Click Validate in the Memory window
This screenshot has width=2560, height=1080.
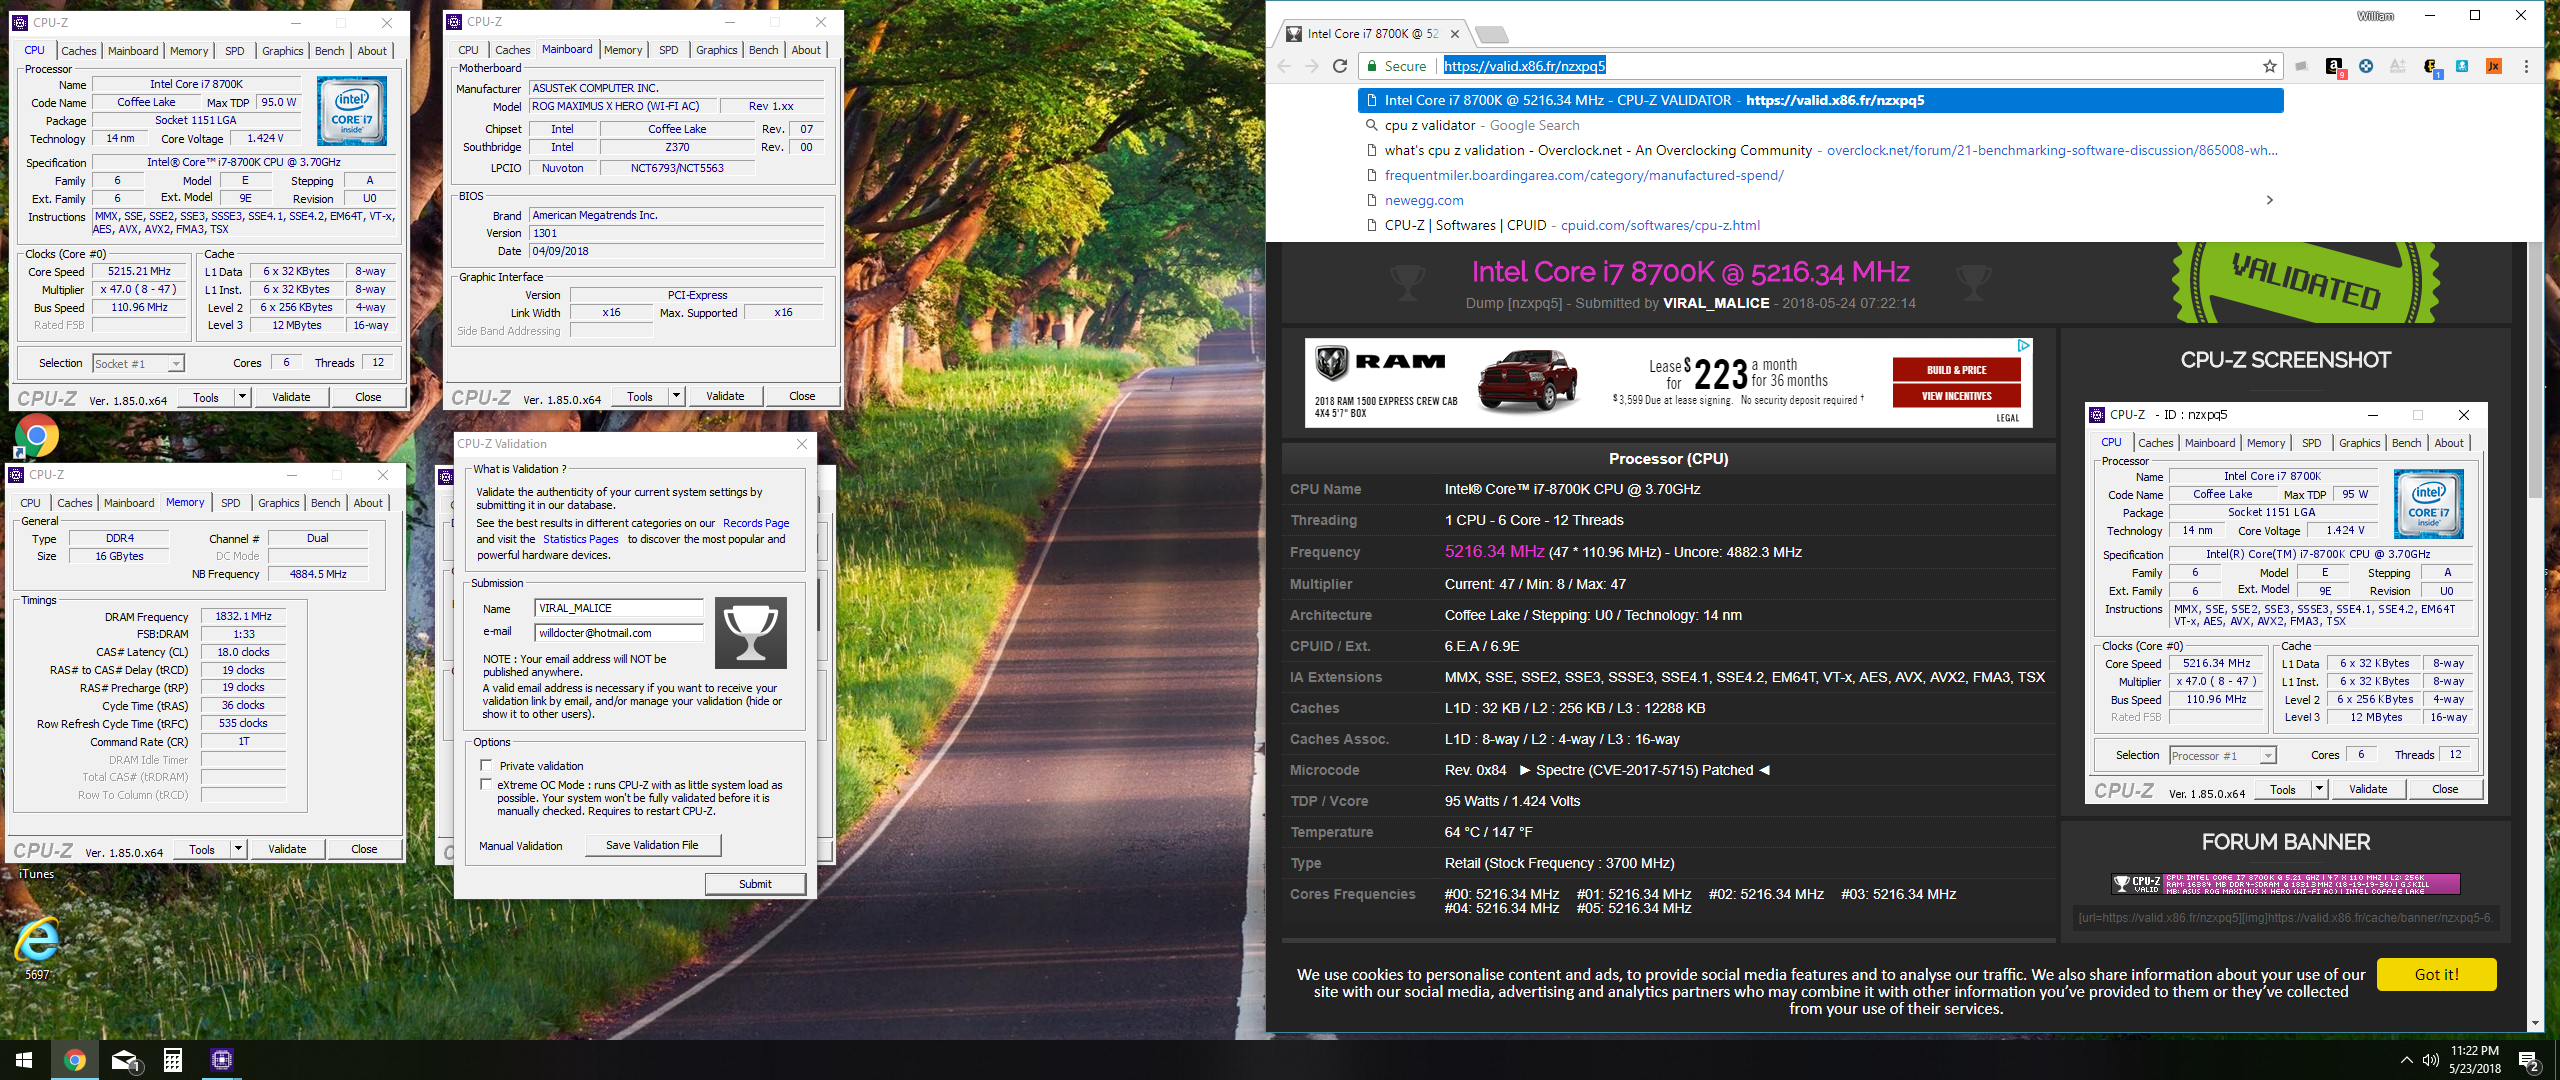coord(288,849)
